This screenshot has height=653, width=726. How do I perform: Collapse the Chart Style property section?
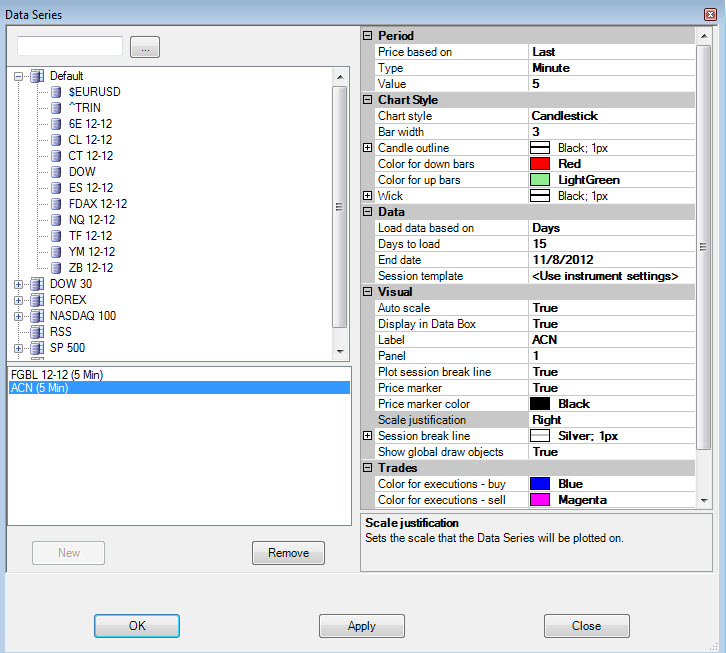[x=368, y=100]
